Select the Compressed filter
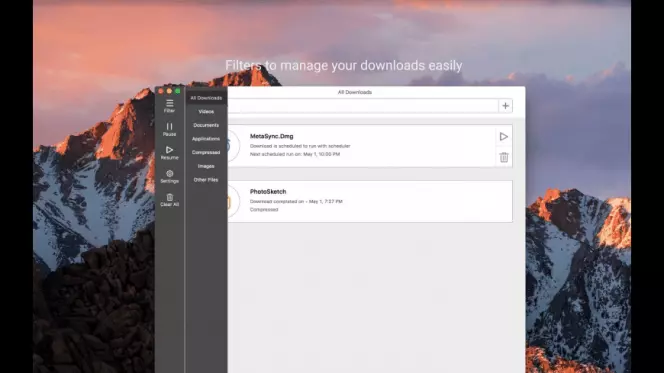The height and width of the screenshot is (373, 664). coord(206,152)
